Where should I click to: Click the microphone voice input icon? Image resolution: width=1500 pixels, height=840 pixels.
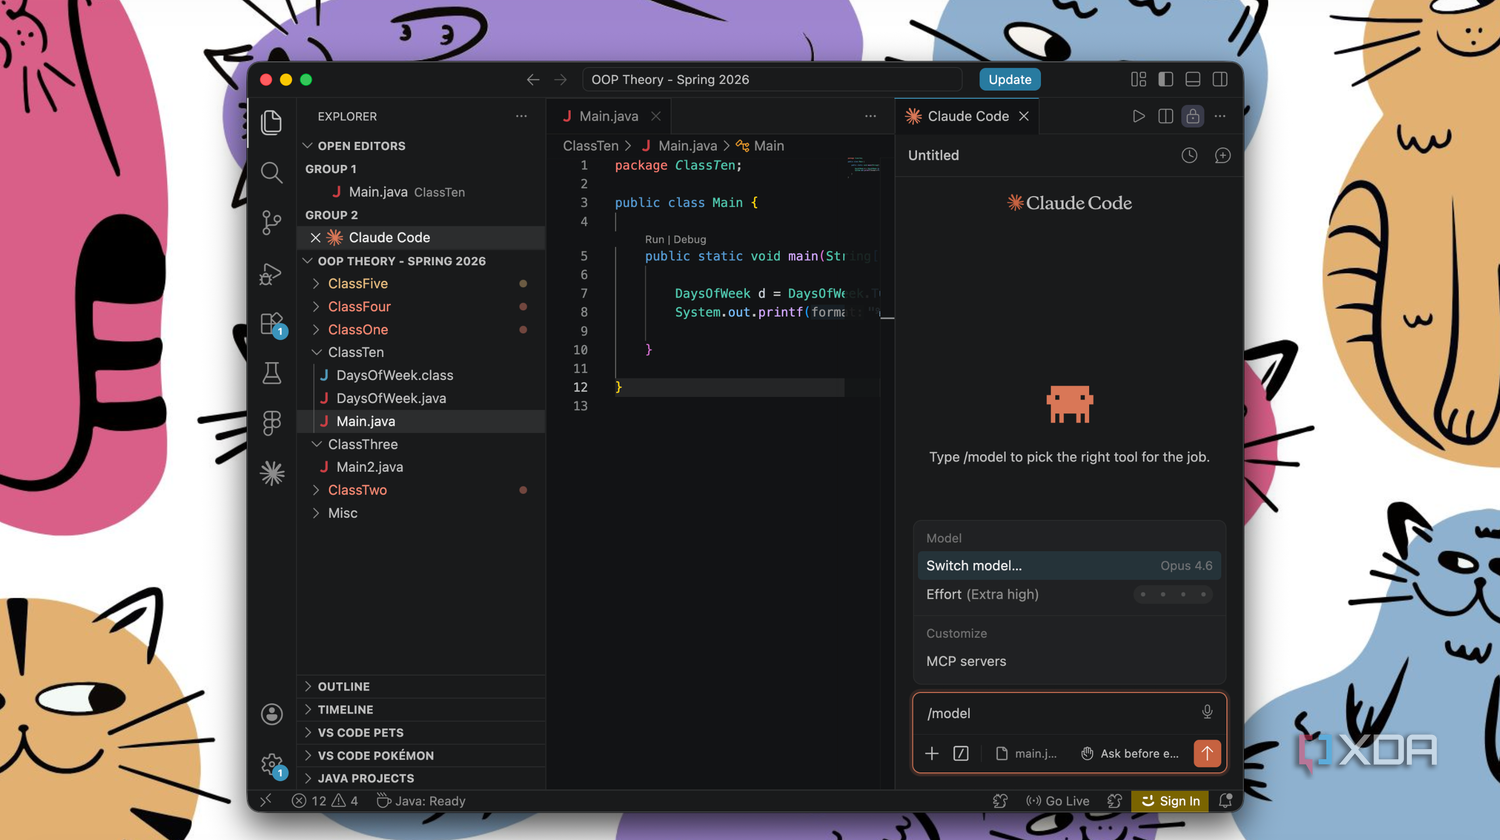(1207, 712)
